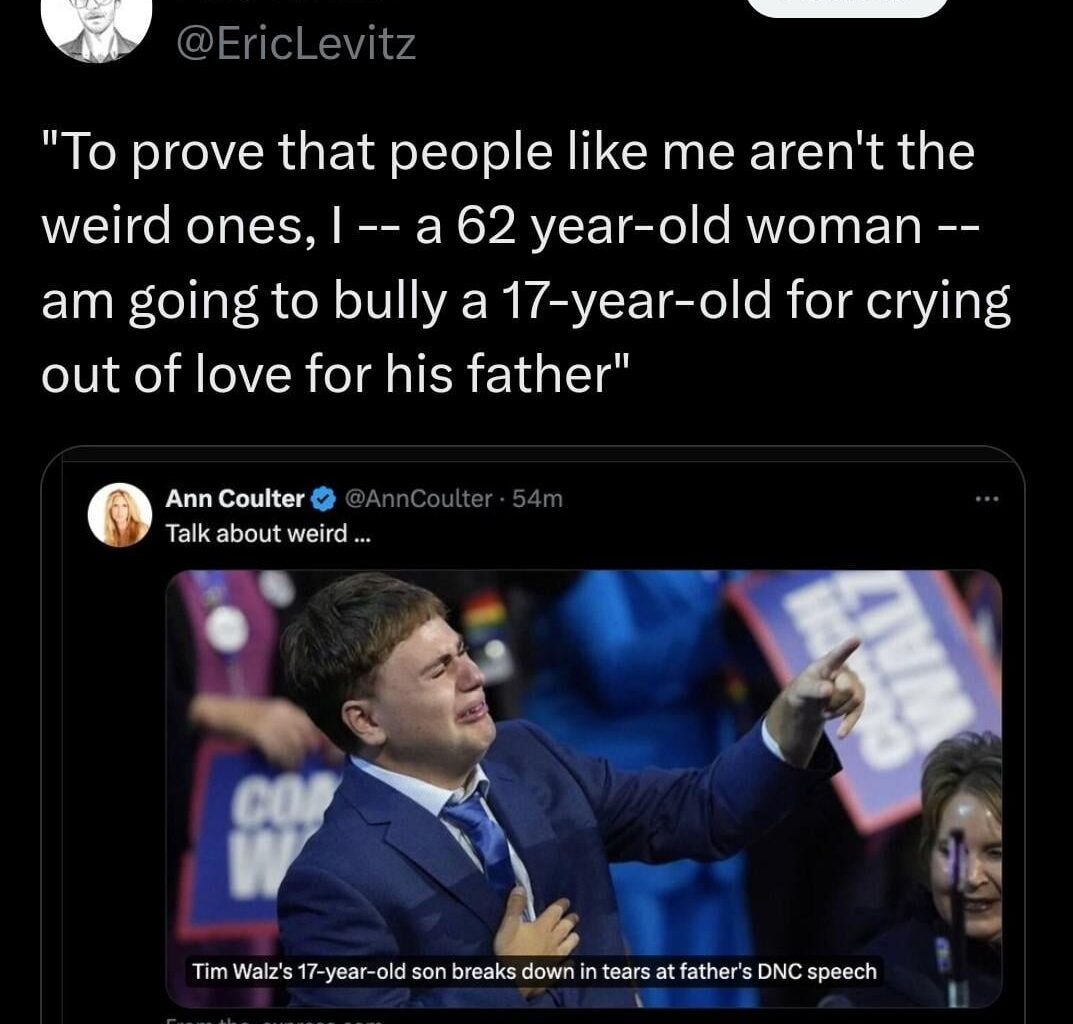Viewport: 1073px width, 1024px height.
Task: Open the three-dot more options menu
Action: (985, 498)
